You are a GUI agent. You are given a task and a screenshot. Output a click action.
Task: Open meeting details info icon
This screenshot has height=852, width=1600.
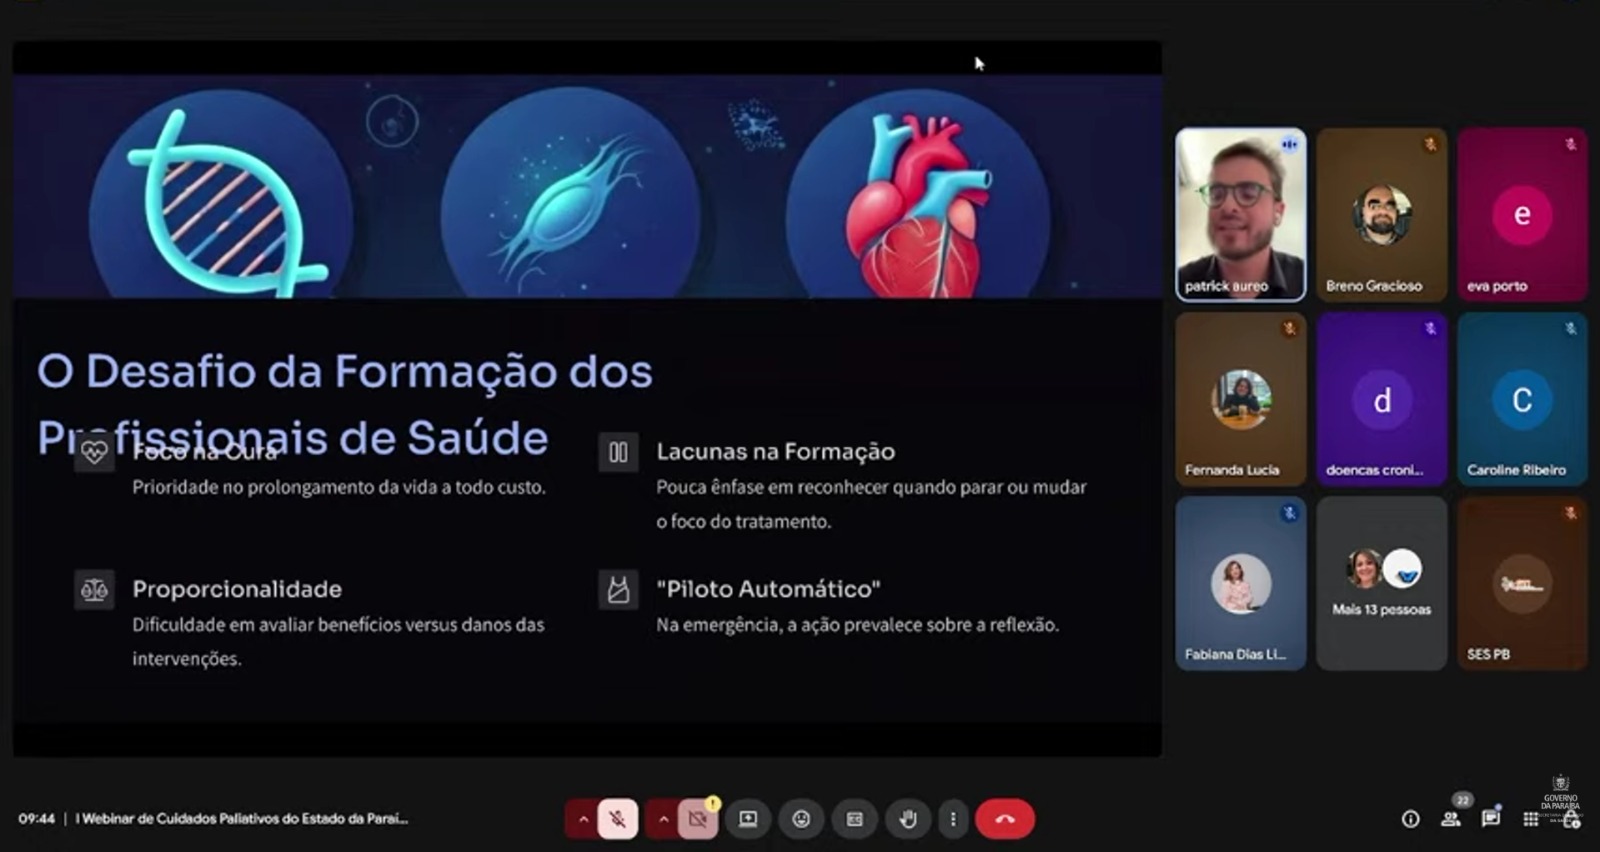(1410, 819)
